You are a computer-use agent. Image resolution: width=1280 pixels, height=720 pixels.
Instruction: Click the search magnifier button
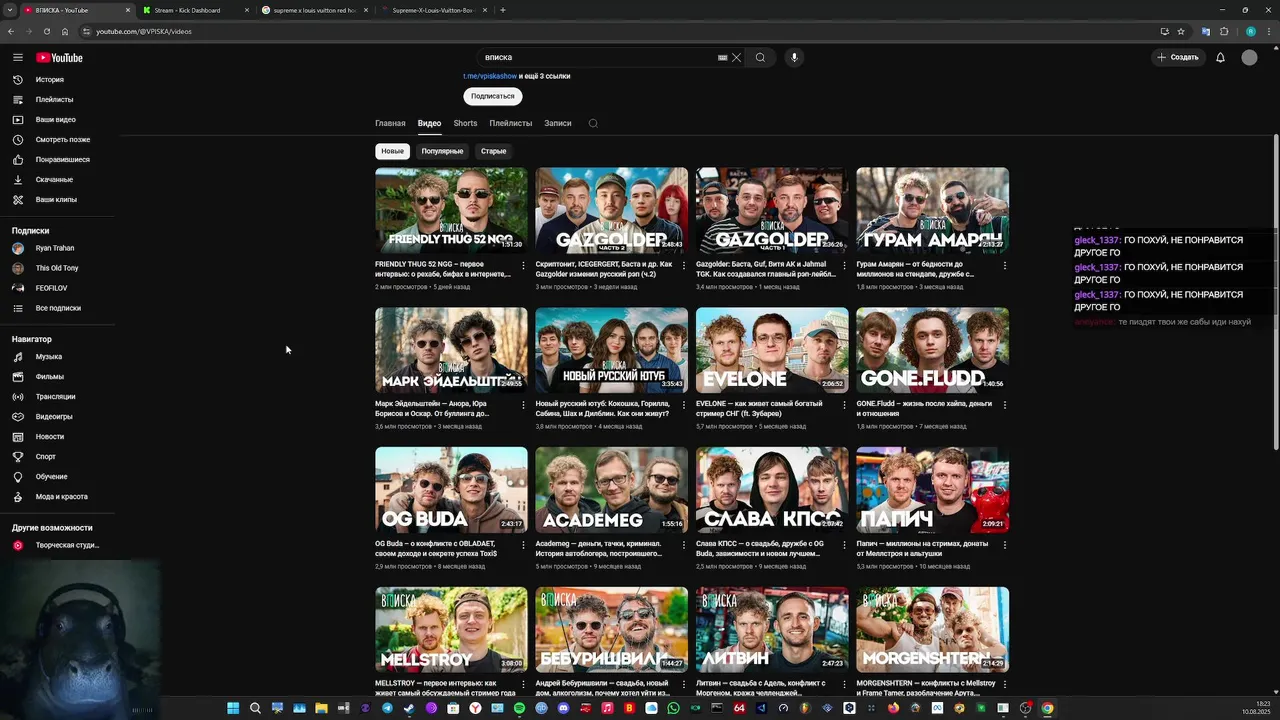pos(760,58)
